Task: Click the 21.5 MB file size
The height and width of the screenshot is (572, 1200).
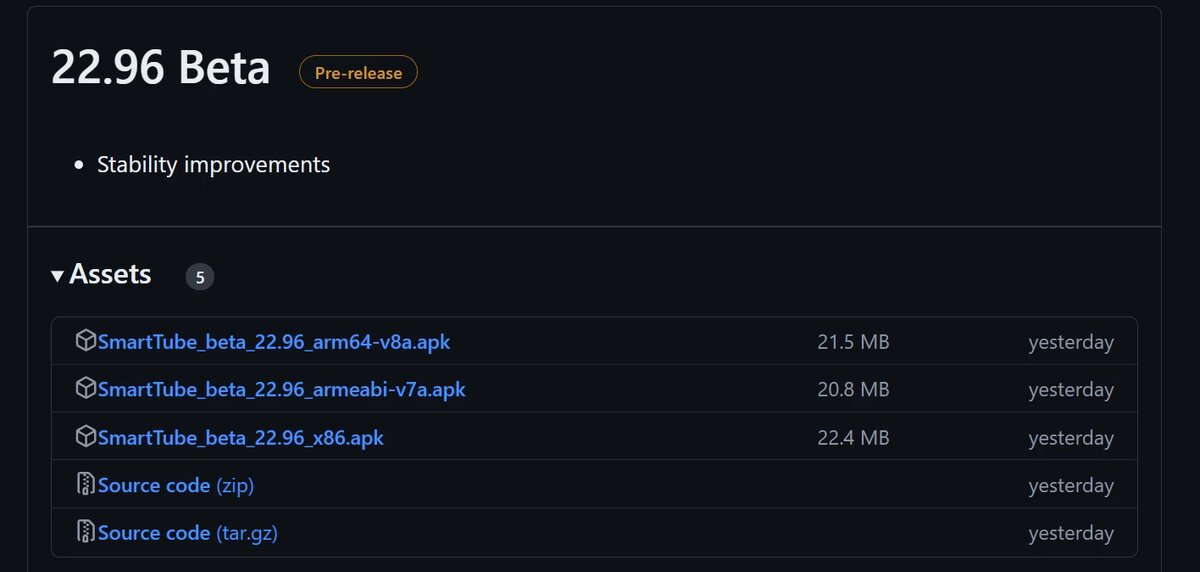Action: point(853,342)
